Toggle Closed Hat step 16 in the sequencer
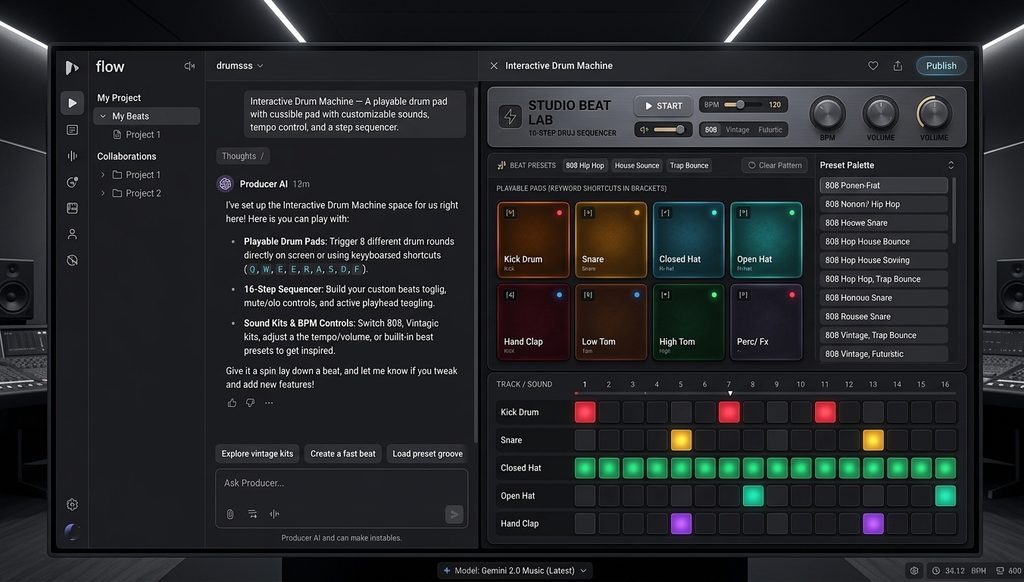This screenshot has height=582, width=1024. [945, 468]
